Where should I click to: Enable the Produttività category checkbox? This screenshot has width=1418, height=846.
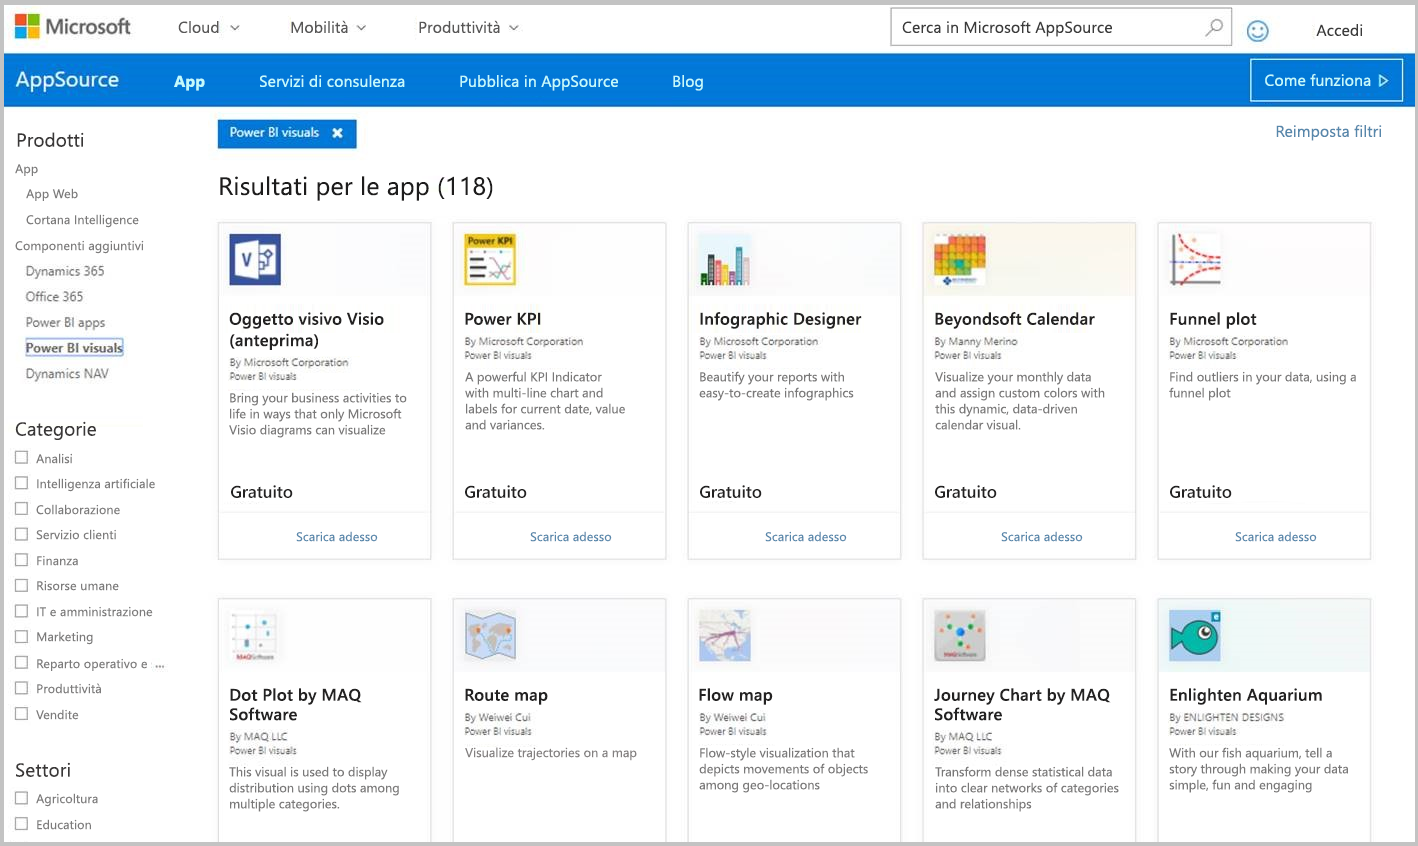(x=22, y=688)
